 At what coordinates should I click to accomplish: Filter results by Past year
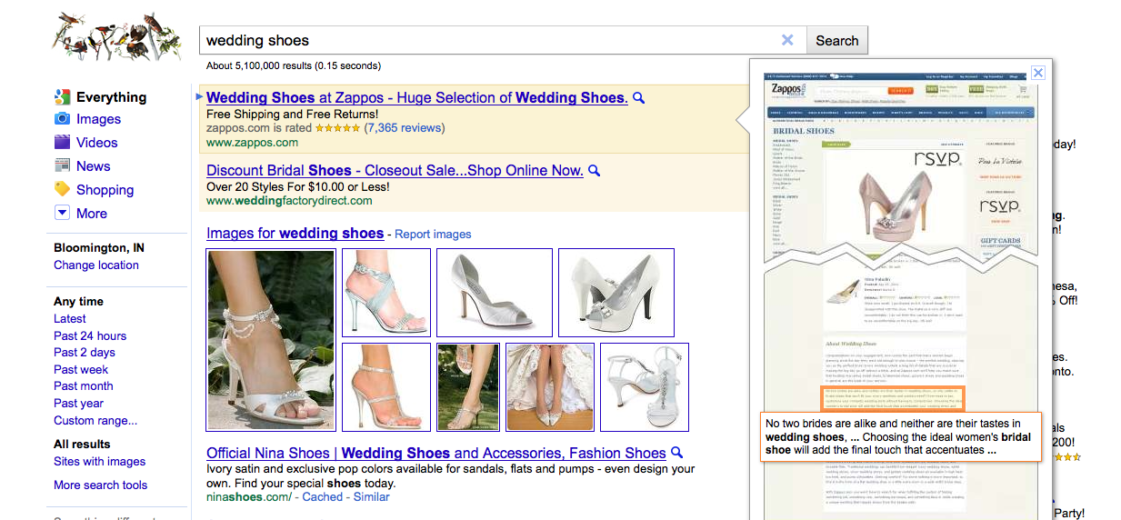point(79,403)
